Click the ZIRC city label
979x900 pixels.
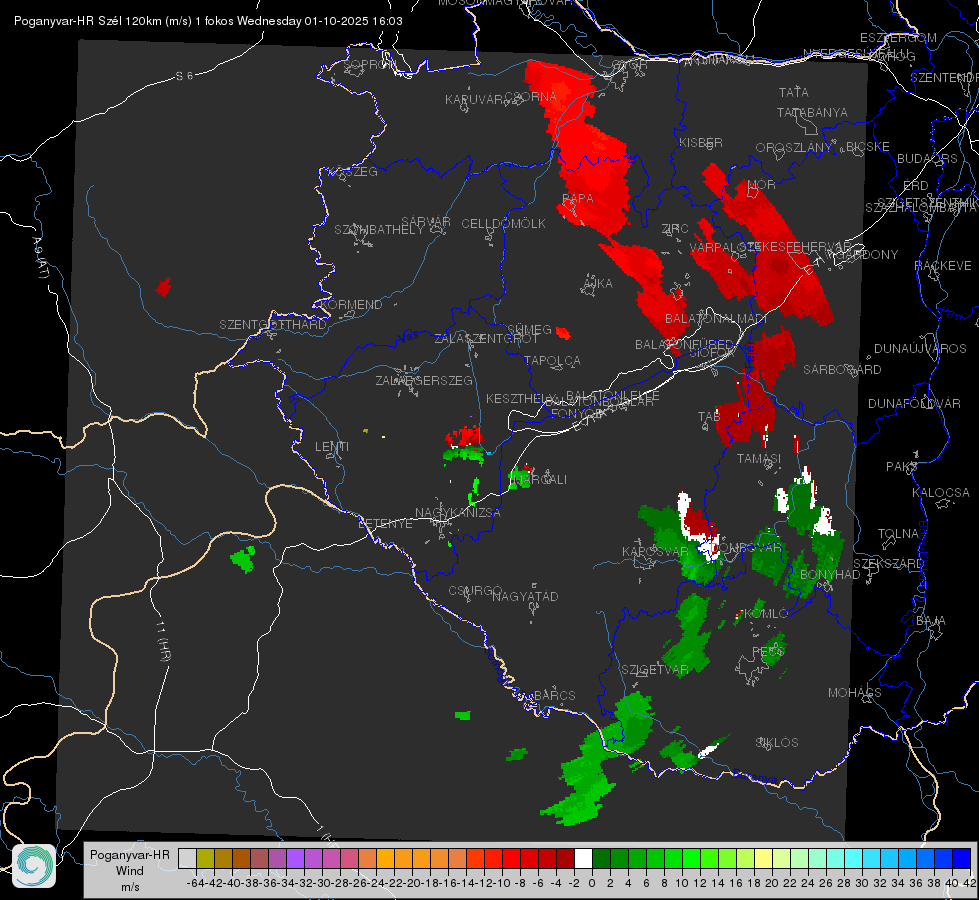(675, 229)
